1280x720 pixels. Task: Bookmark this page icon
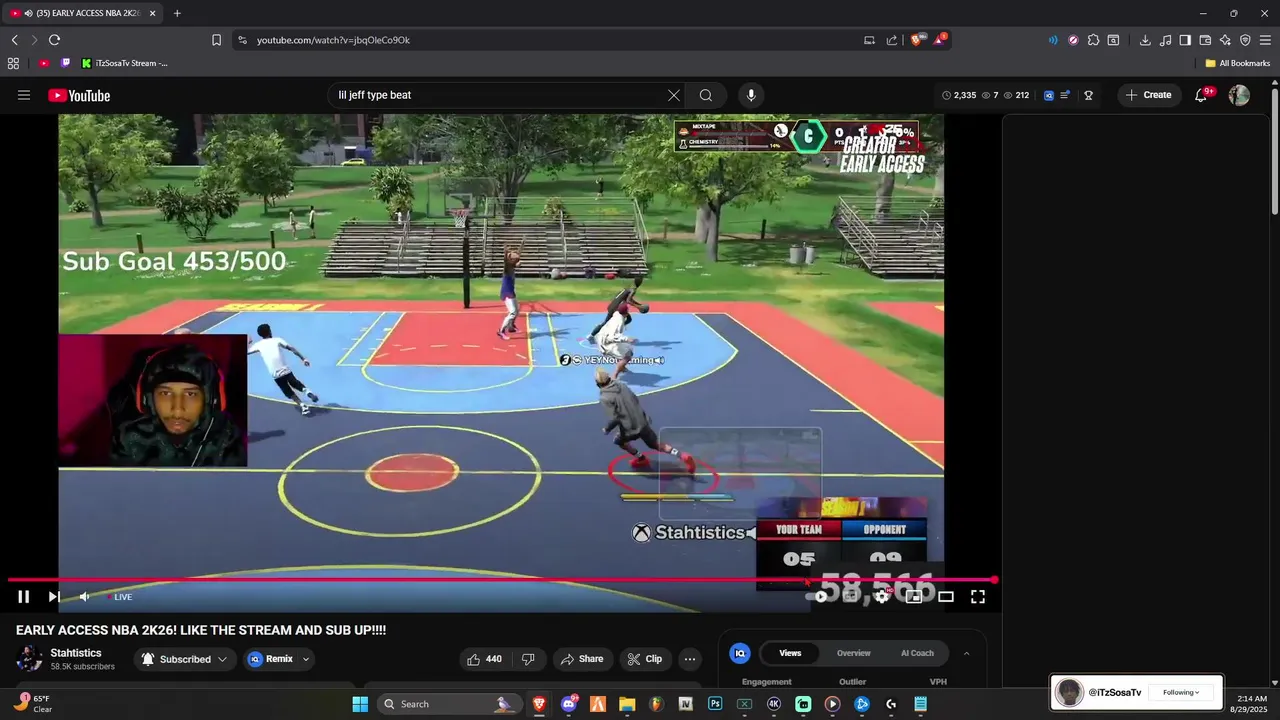pyautogui.click(x=216, y=40)
